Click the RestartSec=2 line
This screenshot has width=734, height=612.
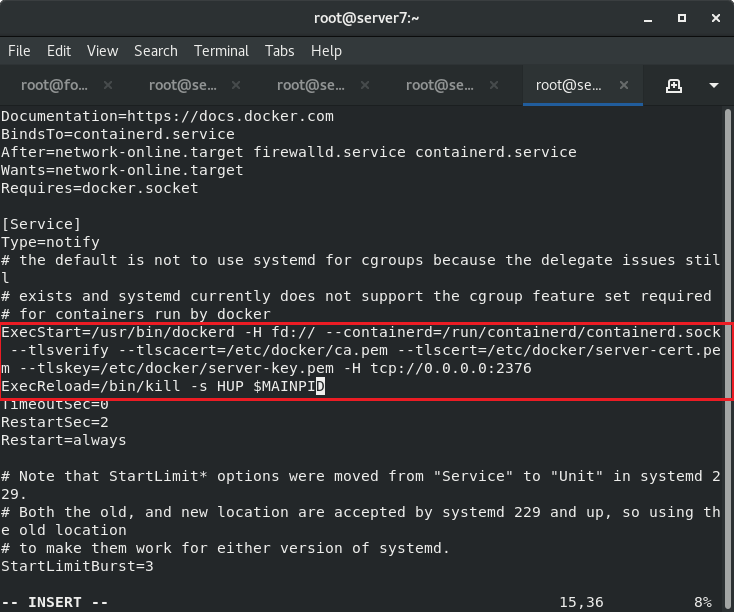pyautogui.click(x=55, y=422)
